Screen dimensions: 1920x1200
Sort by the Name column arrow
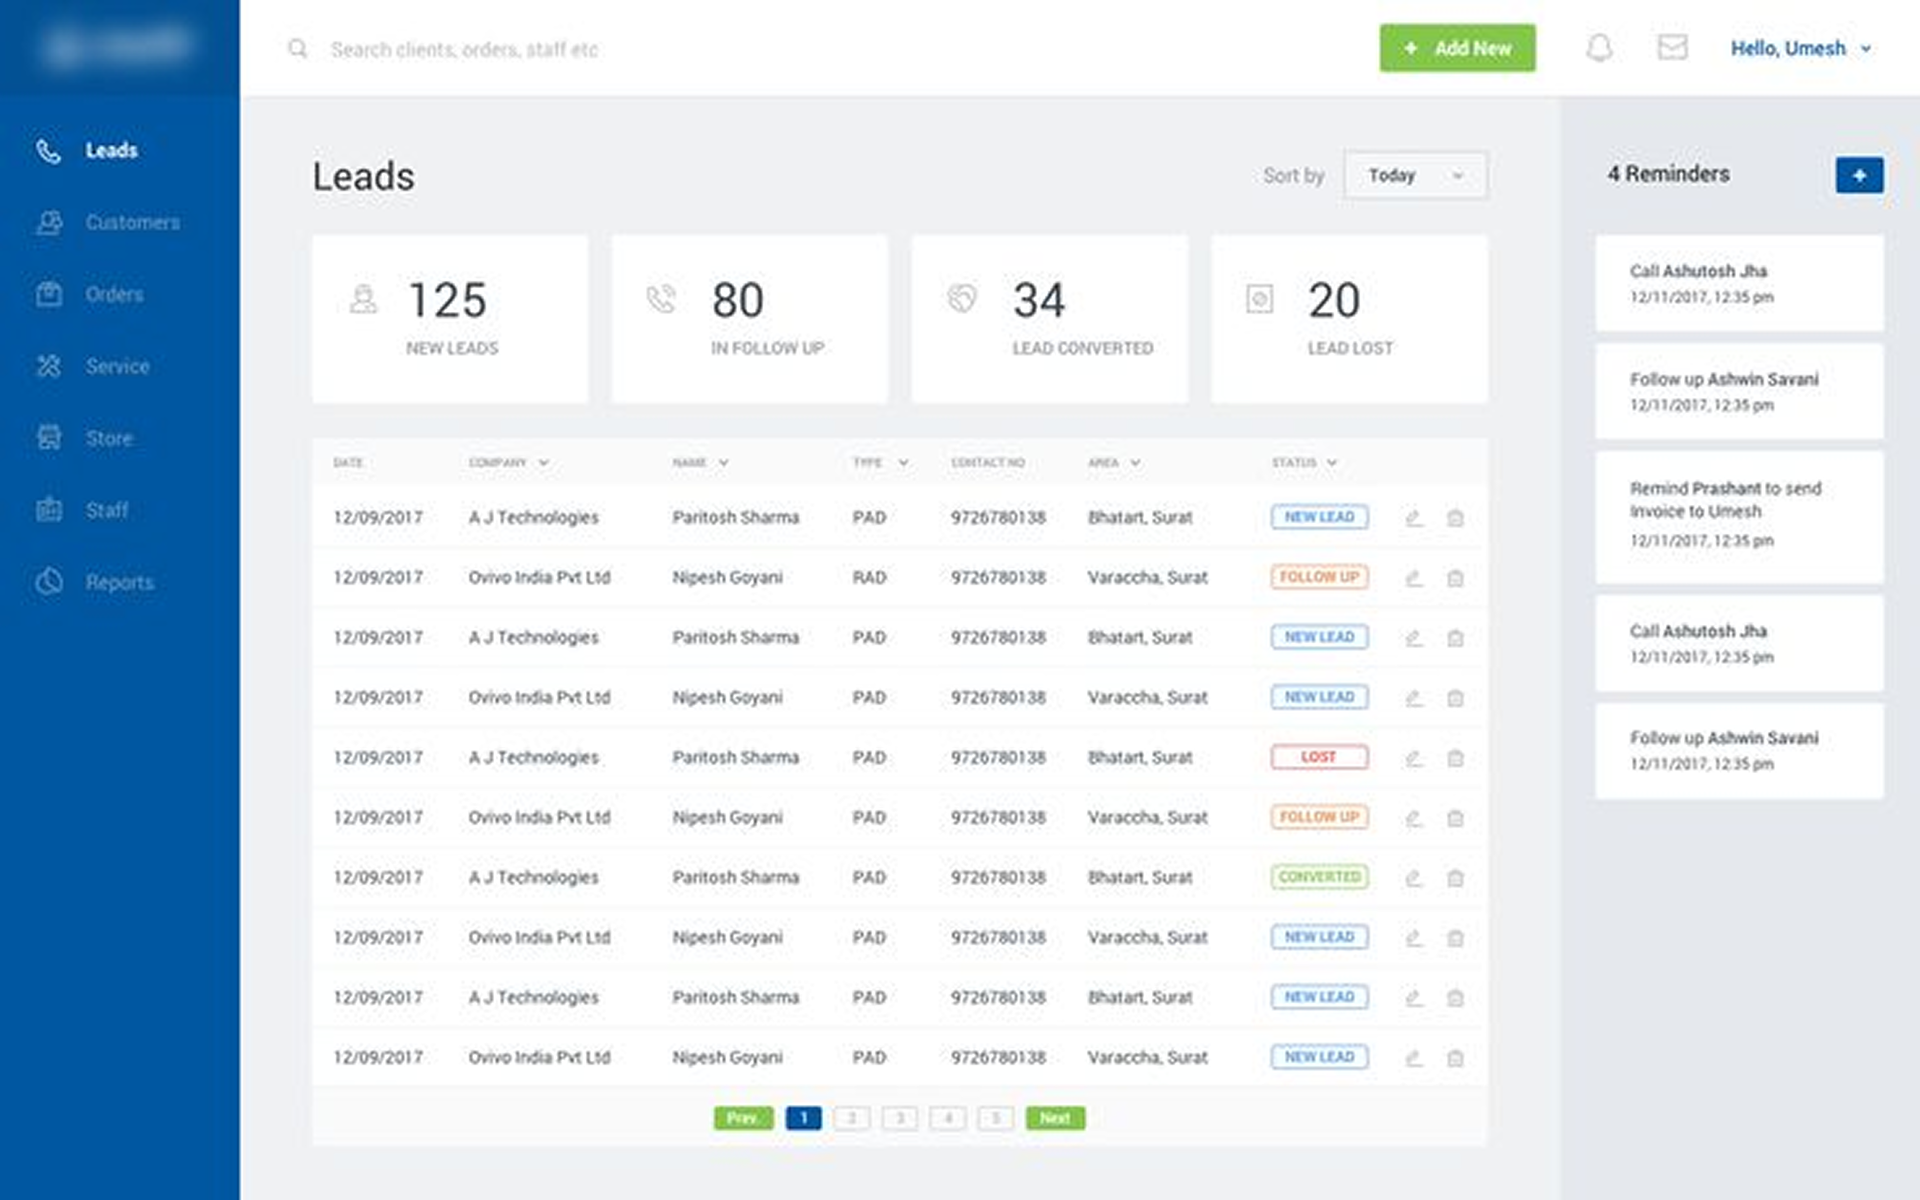pyautogui.click(x=723, y=463)
